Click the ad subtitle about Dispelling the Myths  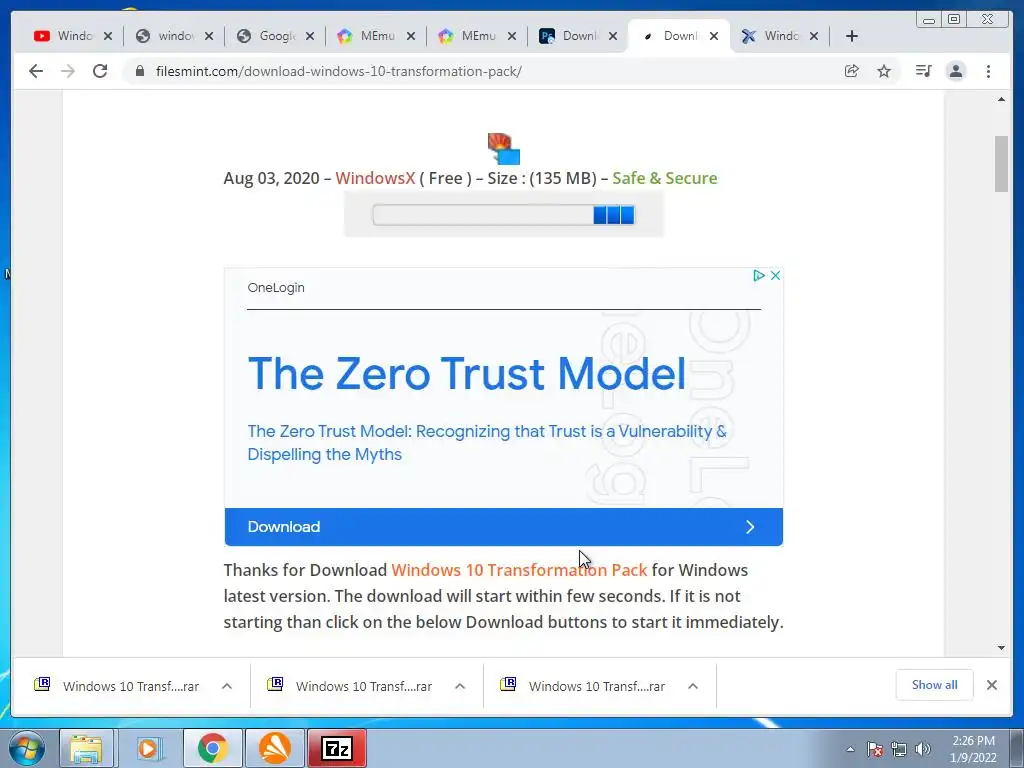coord(487,443)
